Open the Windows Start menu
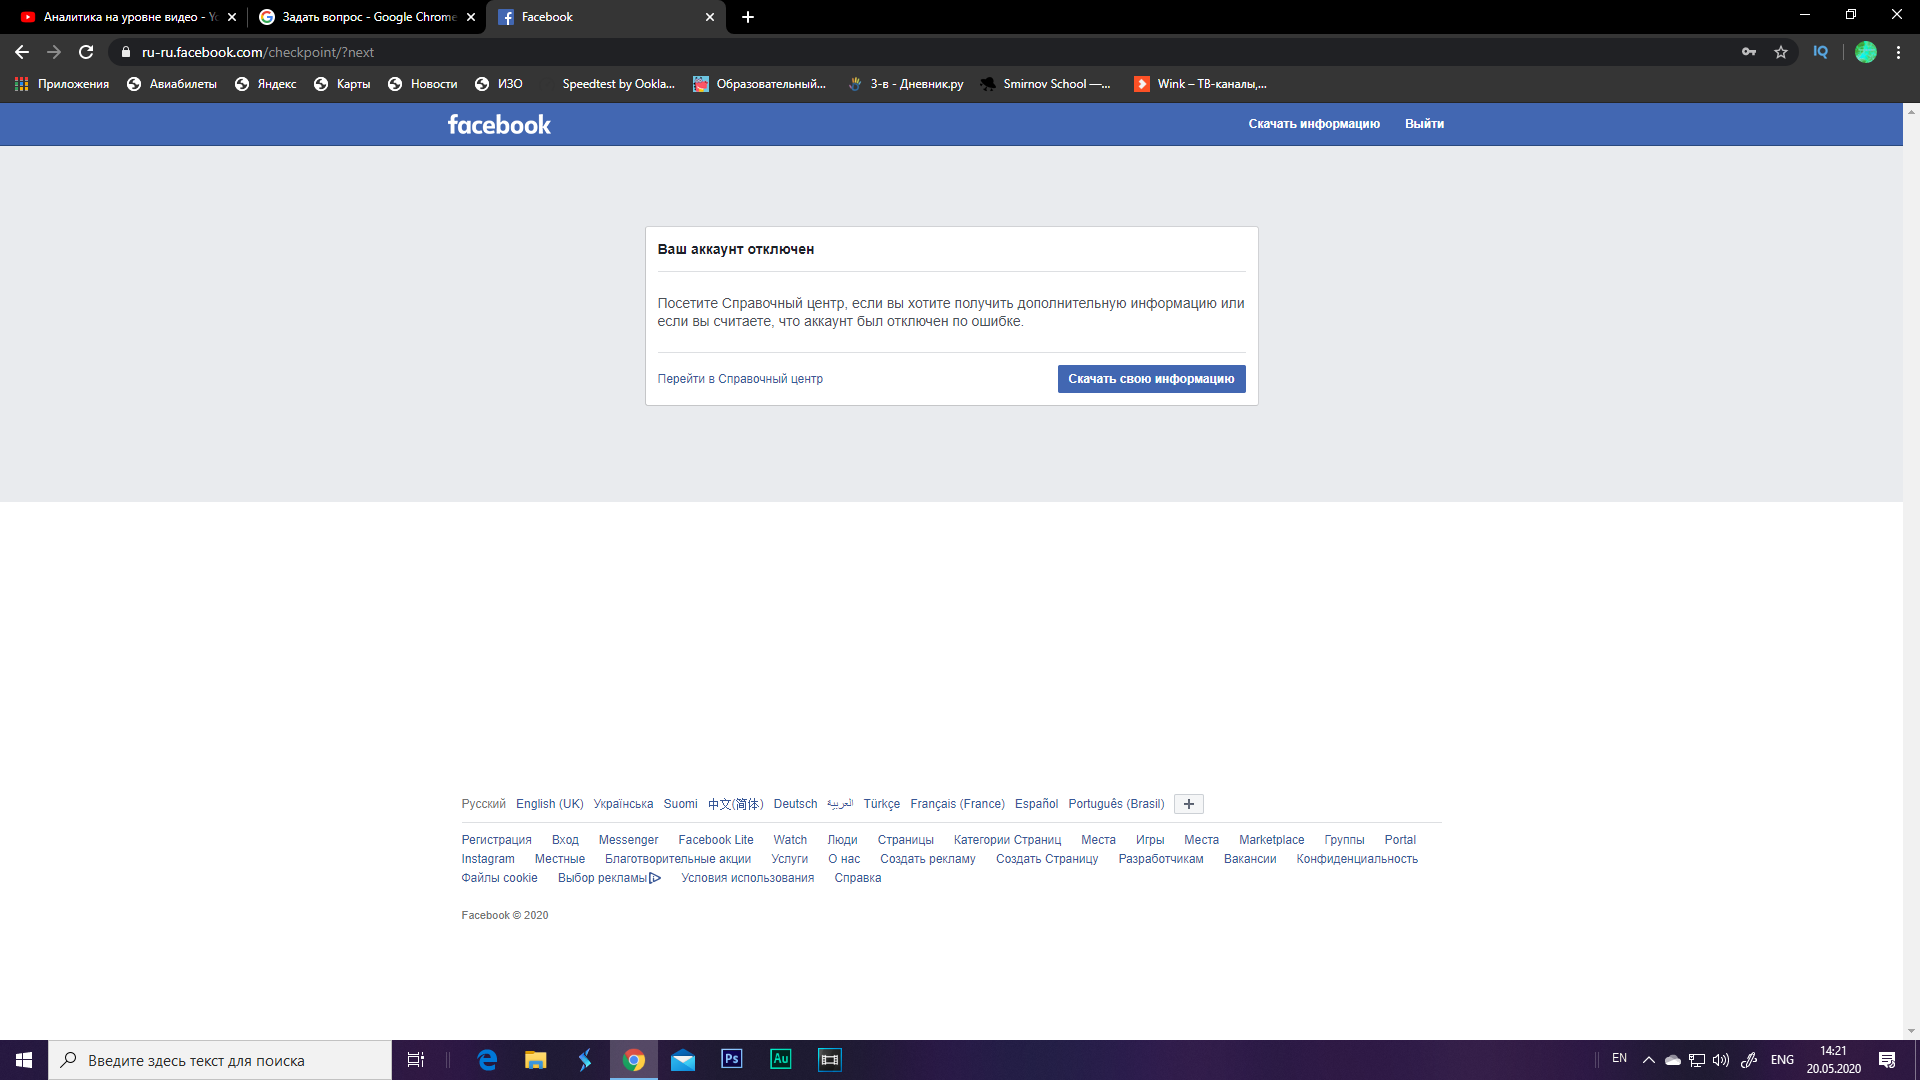Screen dimensions: 1920x1080 click(24, 1060)
